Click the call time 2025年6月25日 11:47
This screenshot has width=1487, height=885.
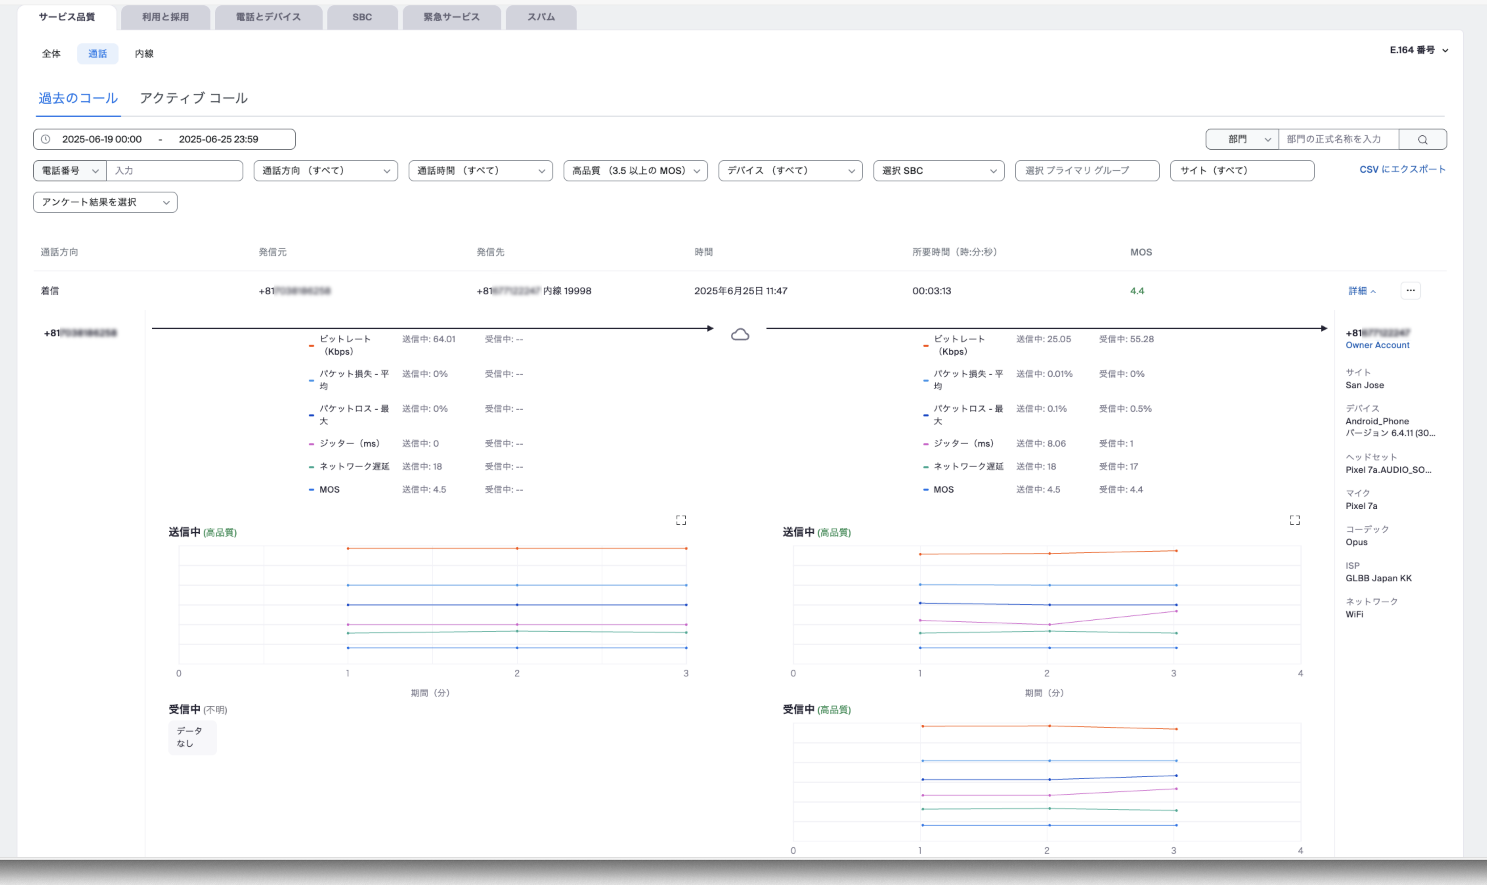(741, 291)
